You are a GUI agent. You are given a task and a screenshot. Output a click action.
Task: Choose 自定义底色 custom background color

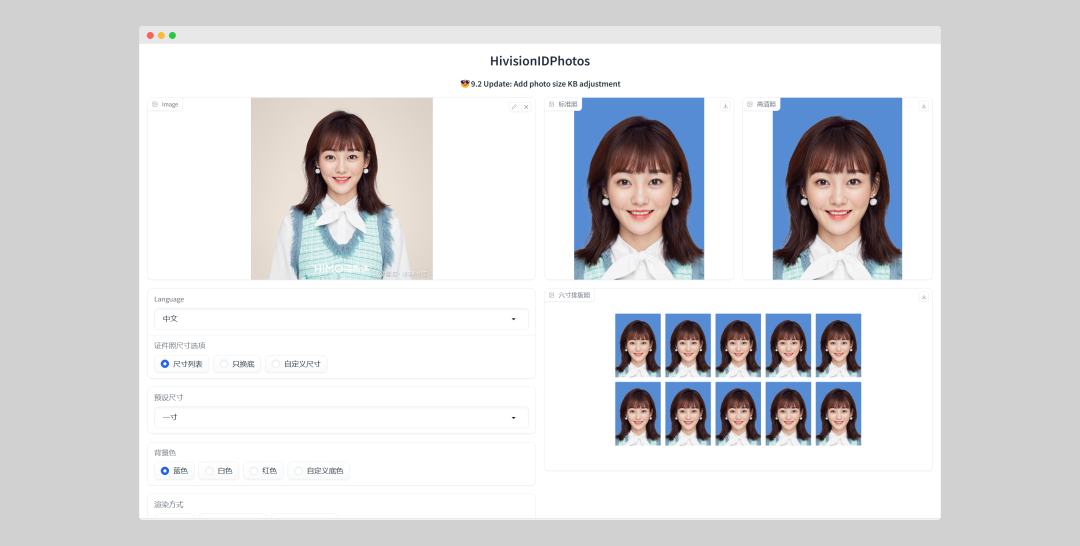click(x=318, y=471)
